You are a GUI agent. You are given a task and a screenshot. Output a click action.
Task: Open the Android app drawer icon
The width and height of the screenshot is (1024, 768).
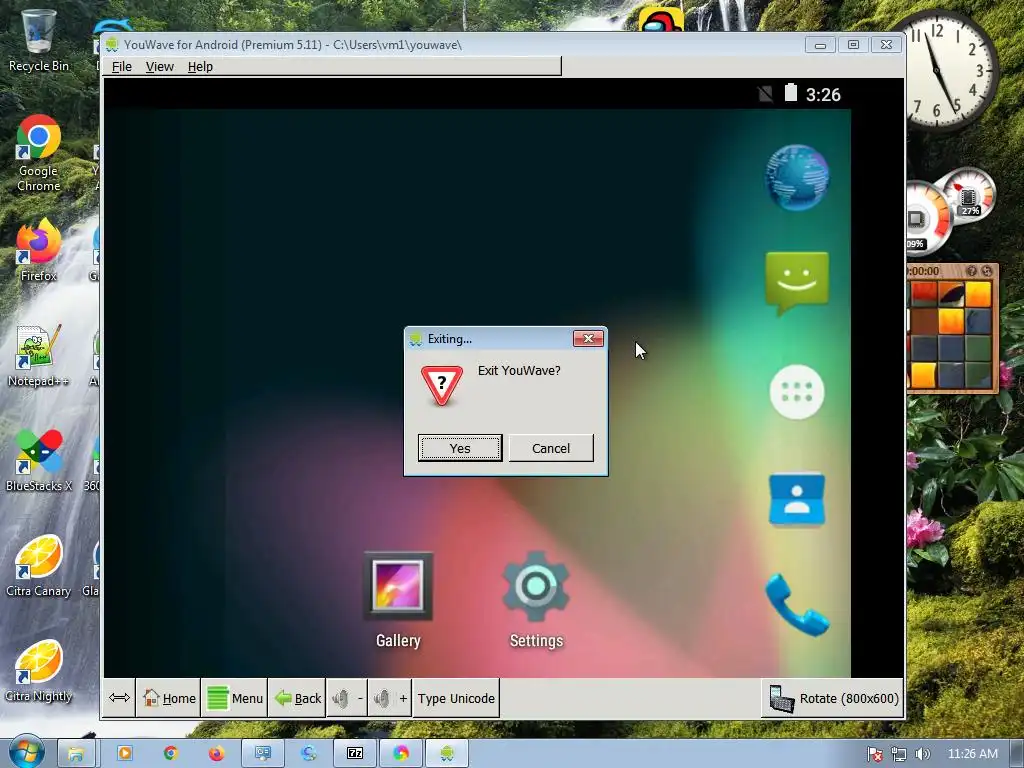pos(797,392)
